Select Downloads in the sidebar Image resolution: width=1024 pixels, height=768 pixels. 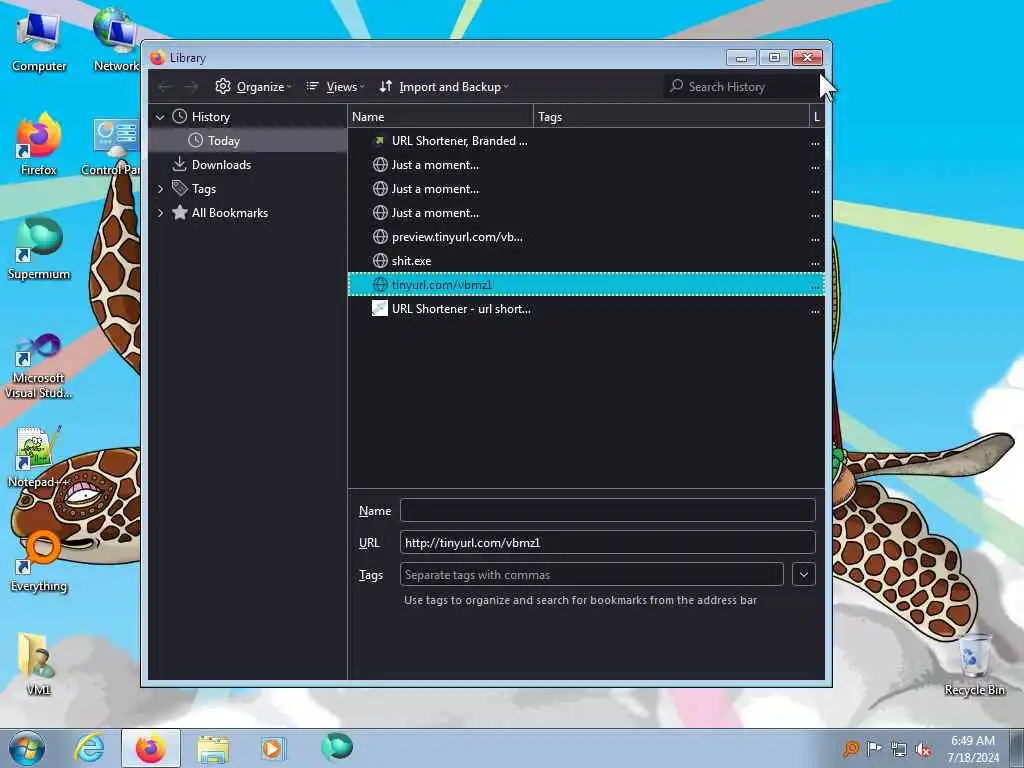click(248, 165)
